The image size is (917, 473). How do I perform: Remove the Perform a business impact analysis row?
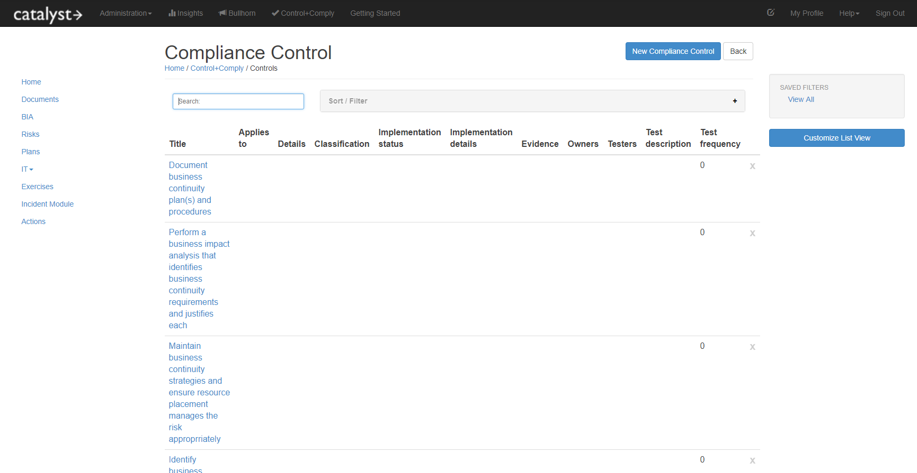coord(752,233)
